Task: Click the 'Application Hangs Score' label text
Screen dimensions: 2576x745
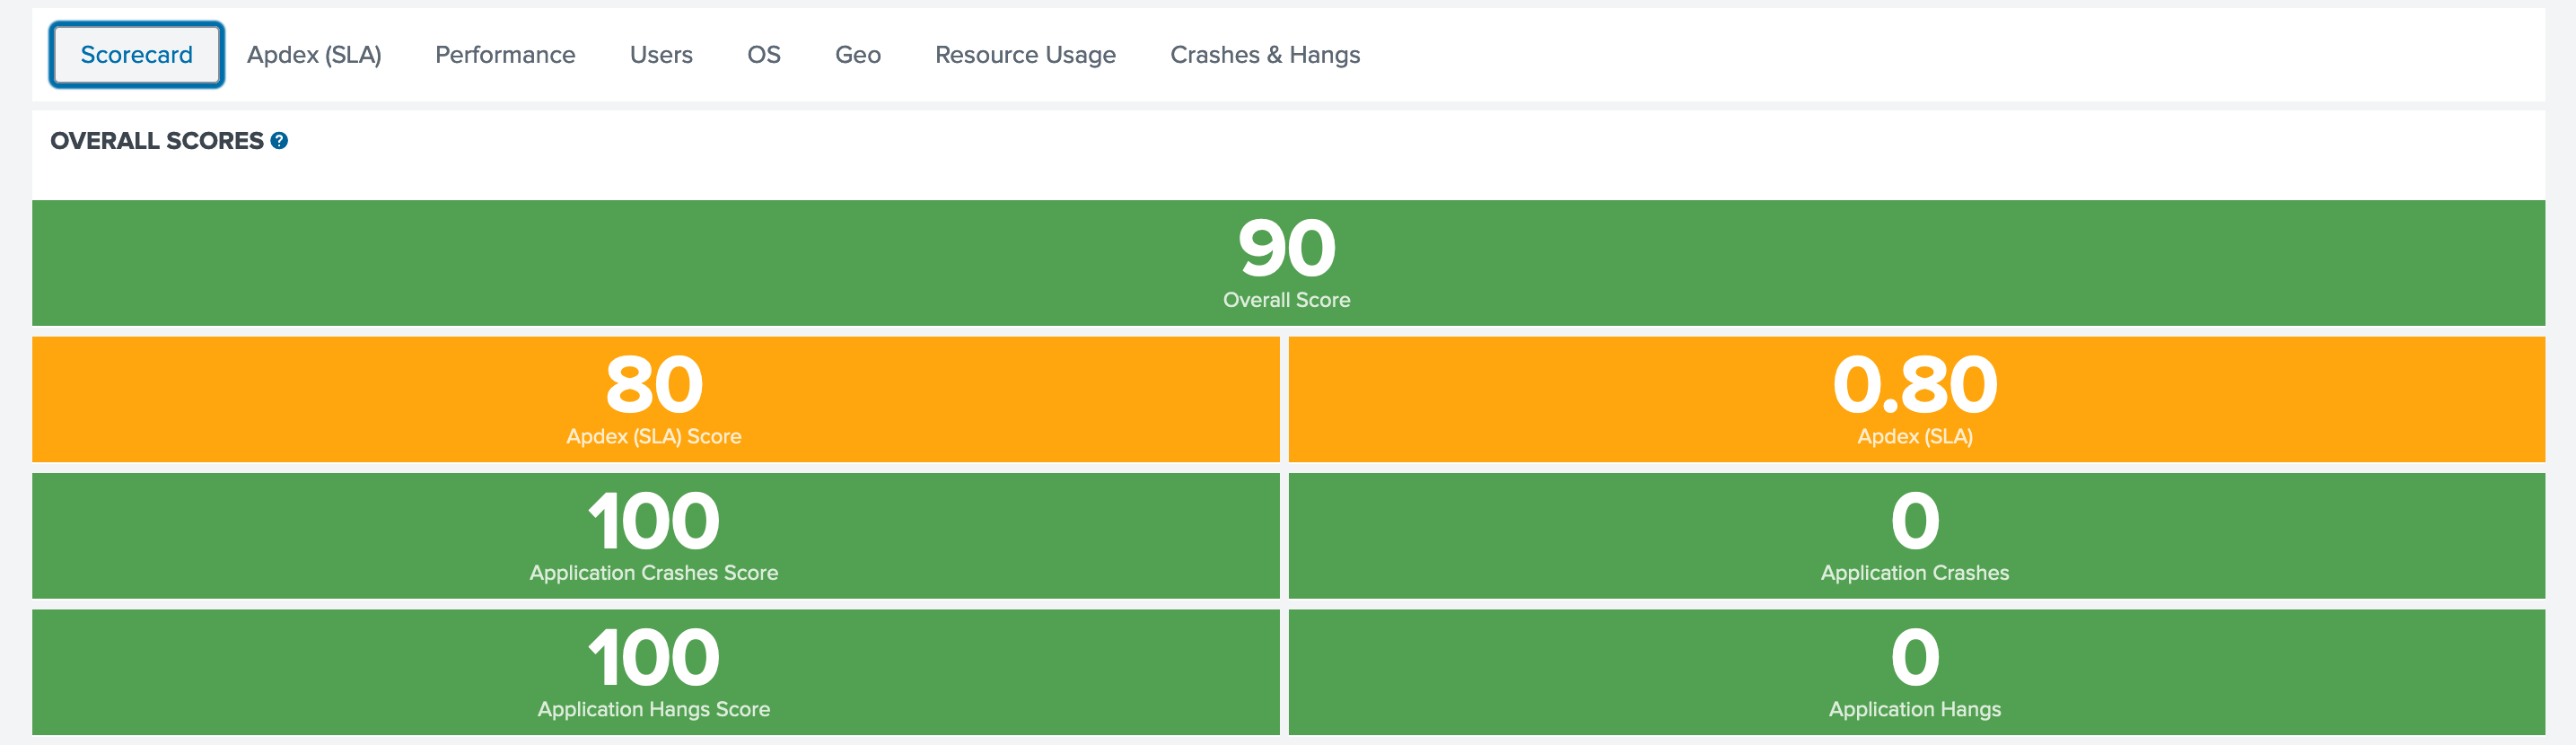Action: tap(654, 709)
